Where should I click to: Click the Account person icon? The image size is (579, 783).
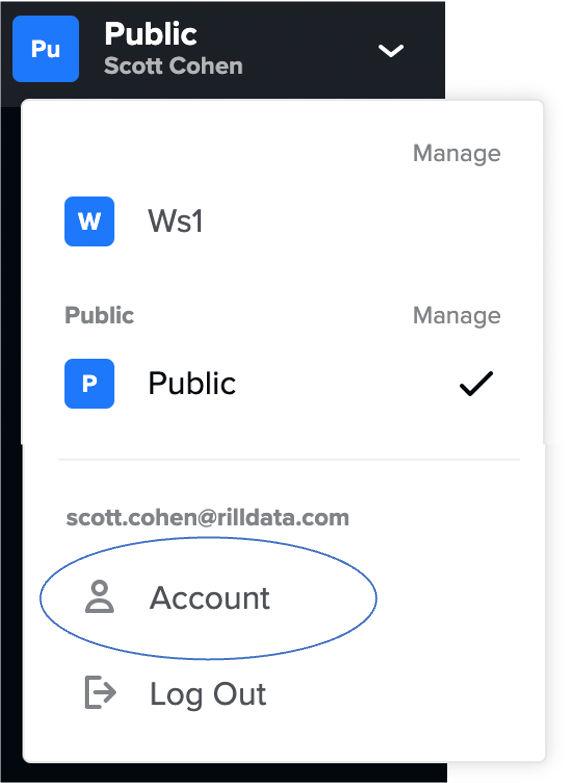coord(99,596)
